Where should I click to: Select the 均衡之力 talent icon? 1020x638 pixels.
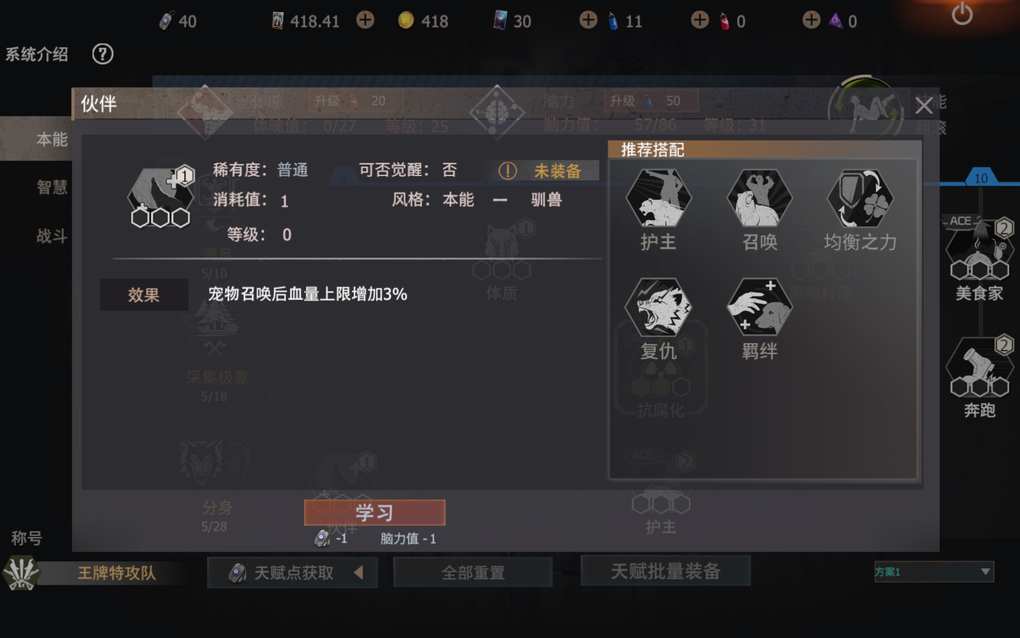click(860, 198)
